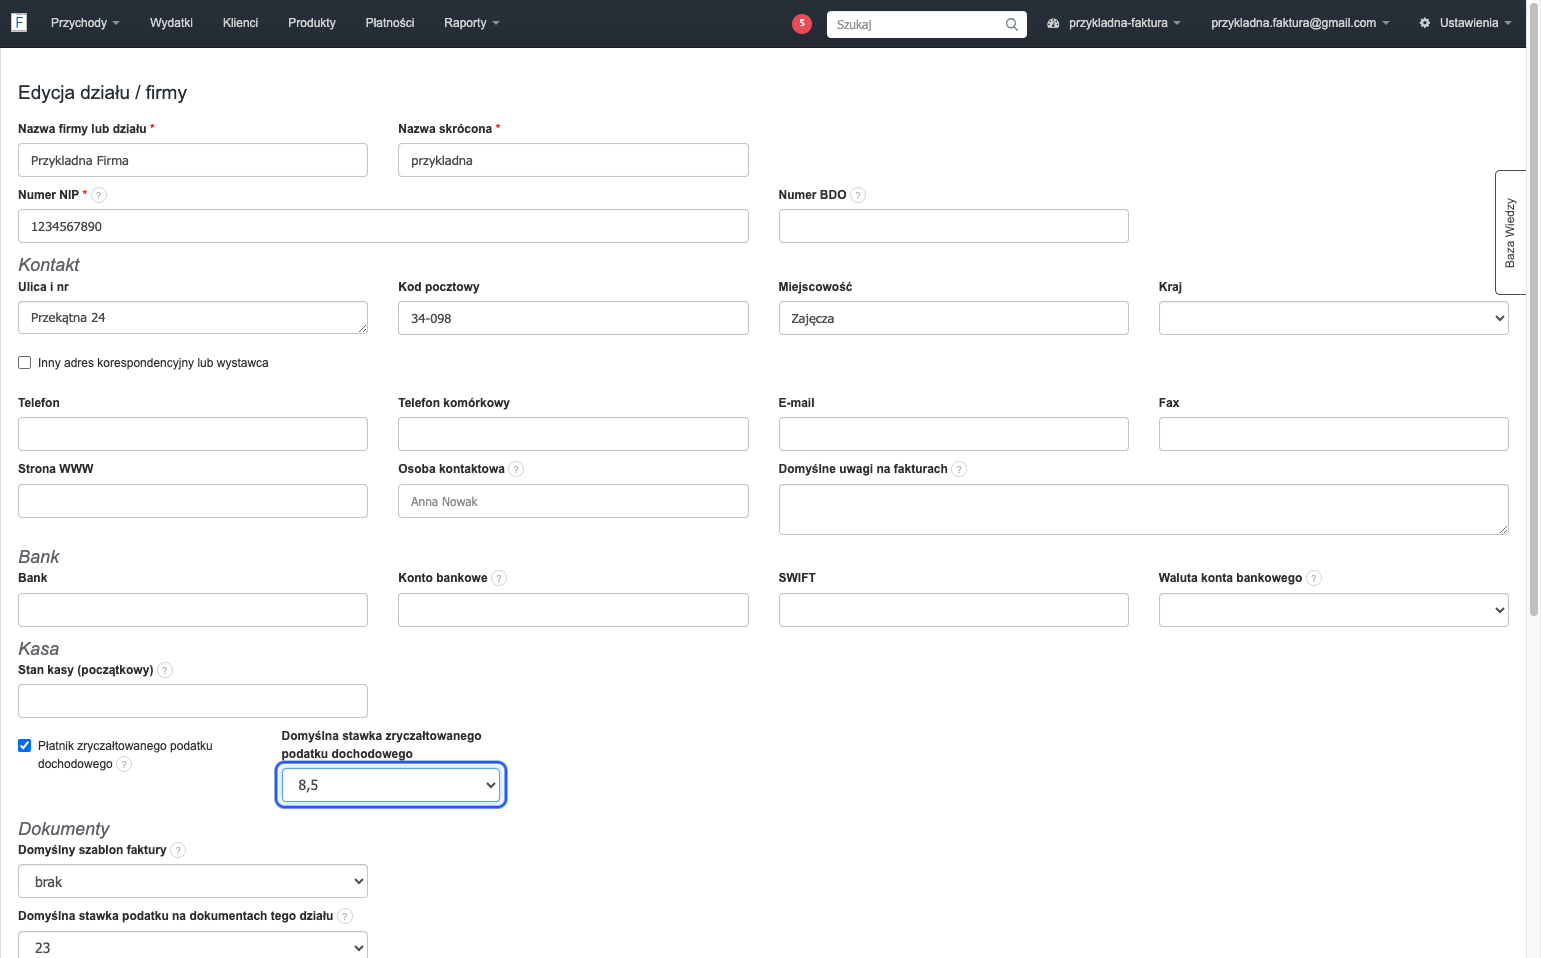The height and width of the screenshot is (958, 1541).
Task: Open help icon for Domyślna stawka podatku
Action: coord(345,916)
